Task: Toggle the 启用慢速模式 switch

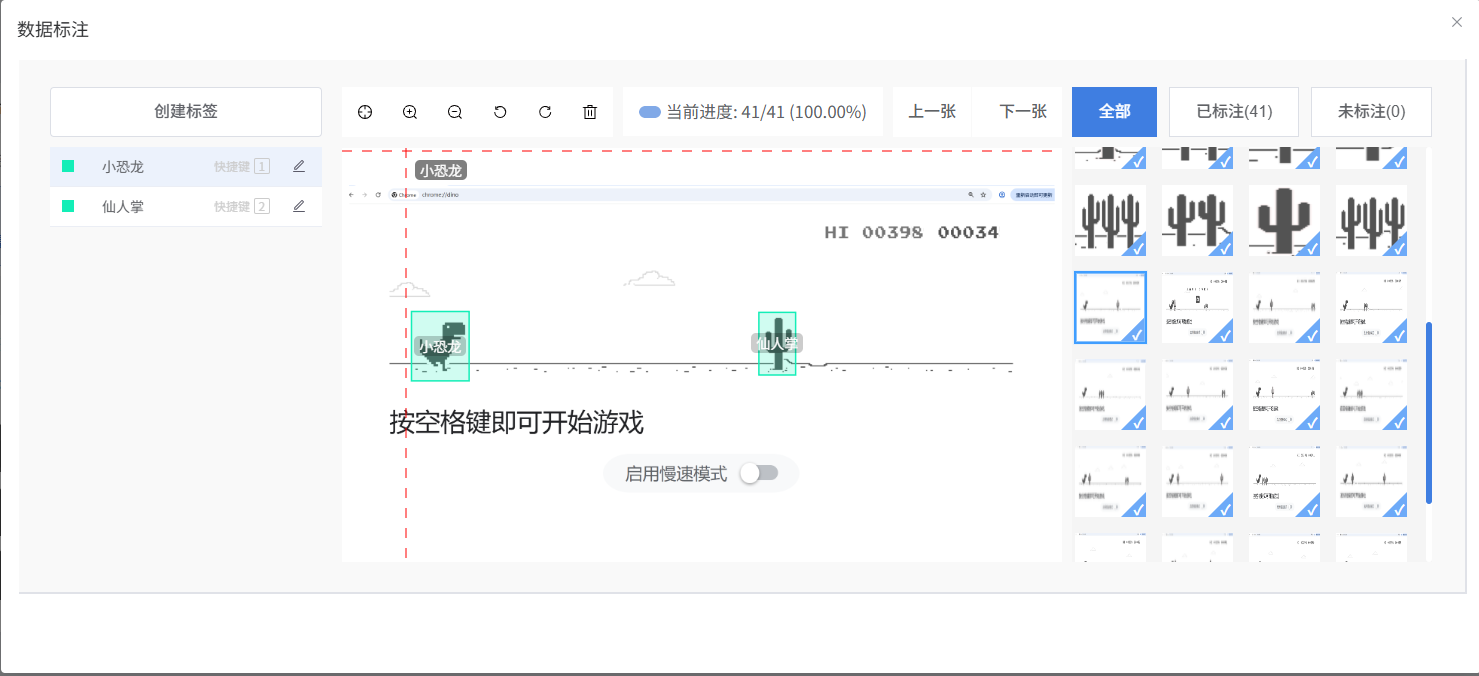Action: (759, 473)
